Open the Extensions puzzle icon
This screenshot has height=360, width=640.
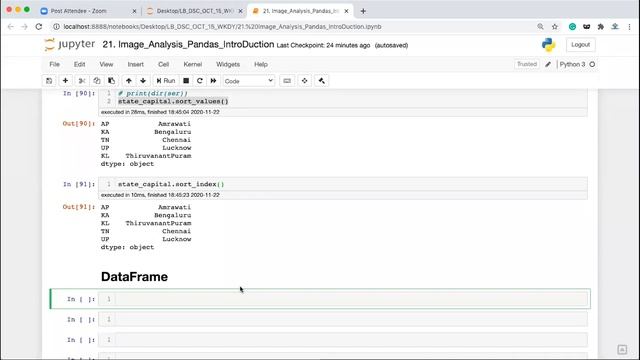coord(600,27)
